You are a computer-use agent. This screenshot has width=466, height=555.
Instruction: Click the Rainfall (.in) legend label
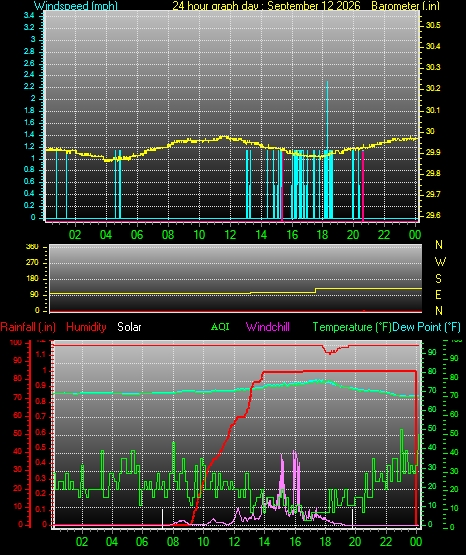coord(28,327)
